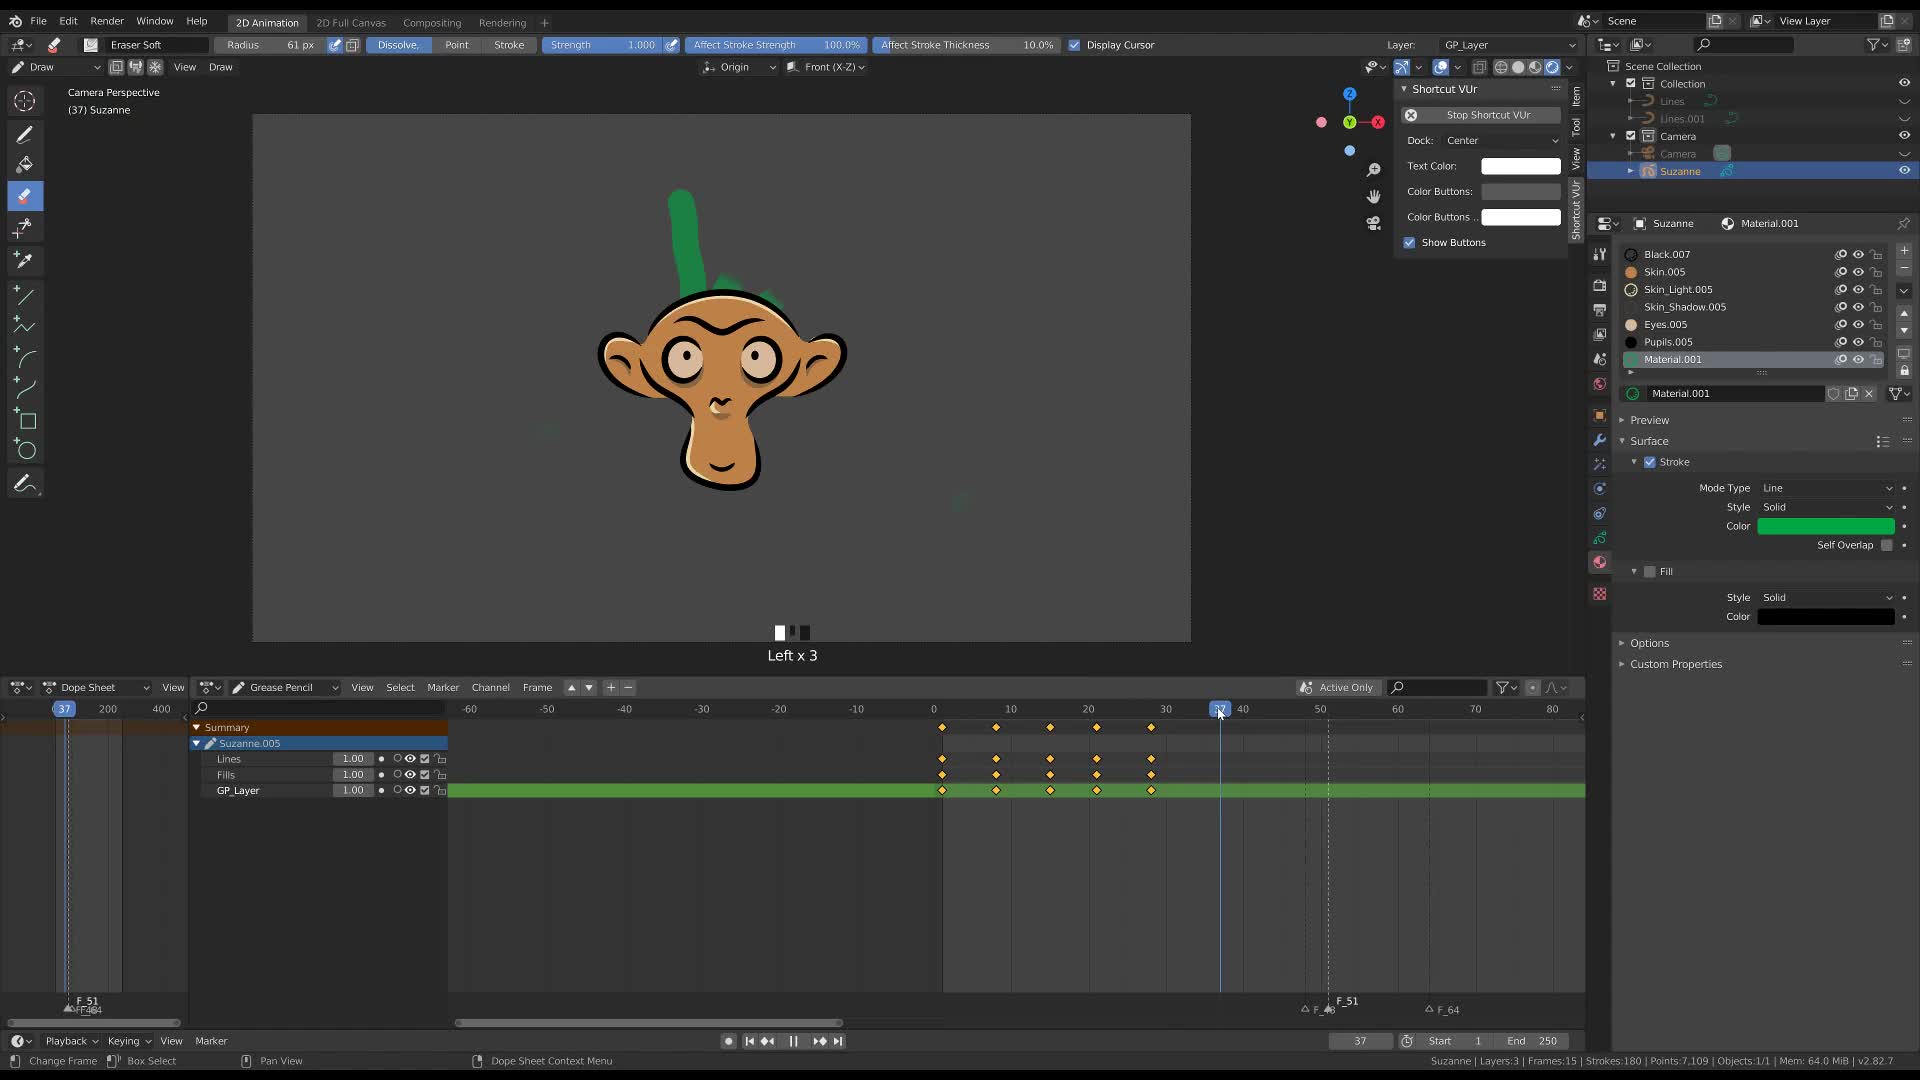The height and width of the screenshot is (1080, 1920).
Task: Toggle visibility of Suzanne in the outliner
Action: 1904,171
